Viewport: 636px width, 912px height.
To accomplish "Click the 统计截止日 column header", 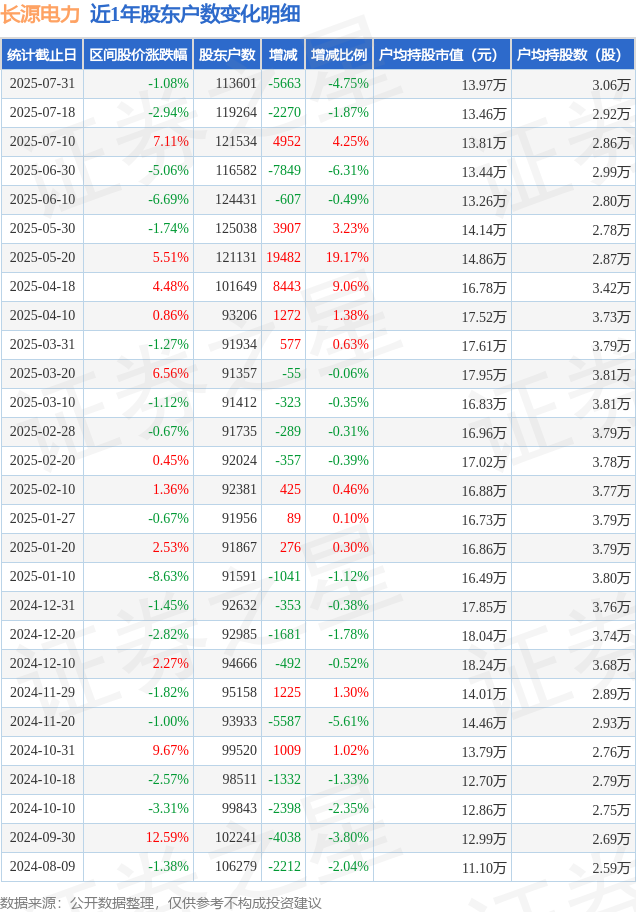I will [x=42, y=55].
